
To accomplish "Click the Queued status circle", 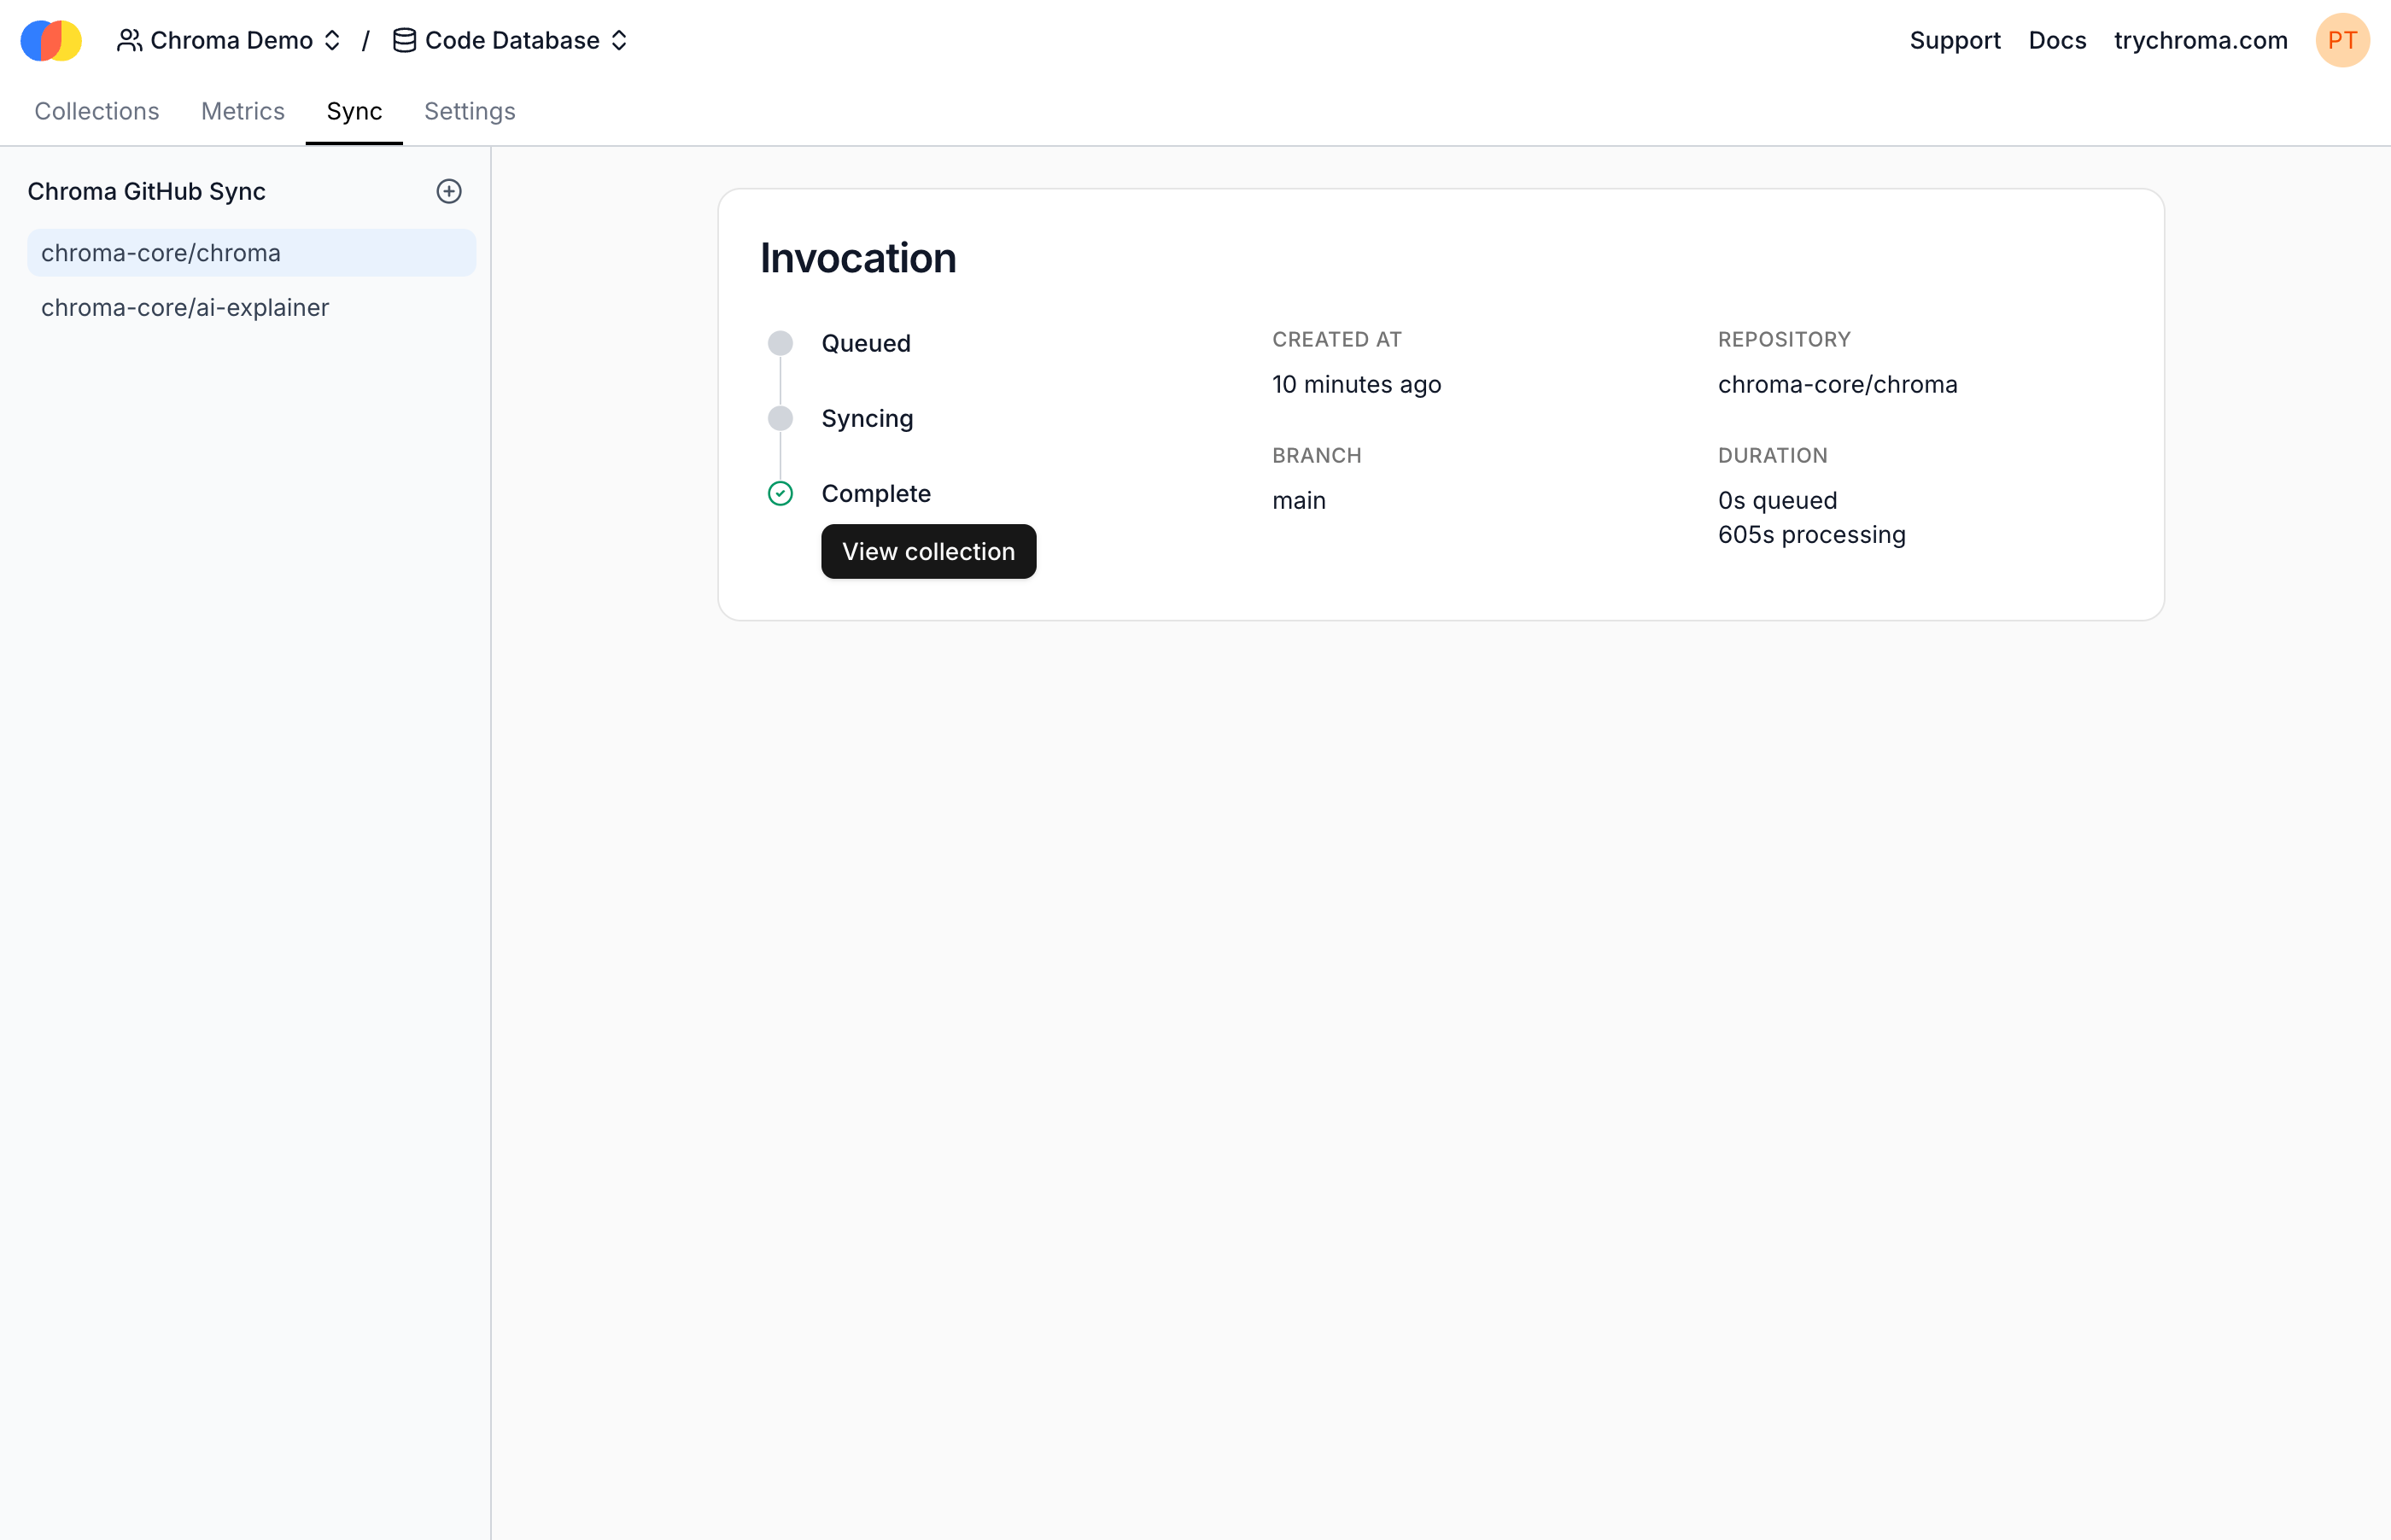I will pyautogui.click(x=780, y=343).
